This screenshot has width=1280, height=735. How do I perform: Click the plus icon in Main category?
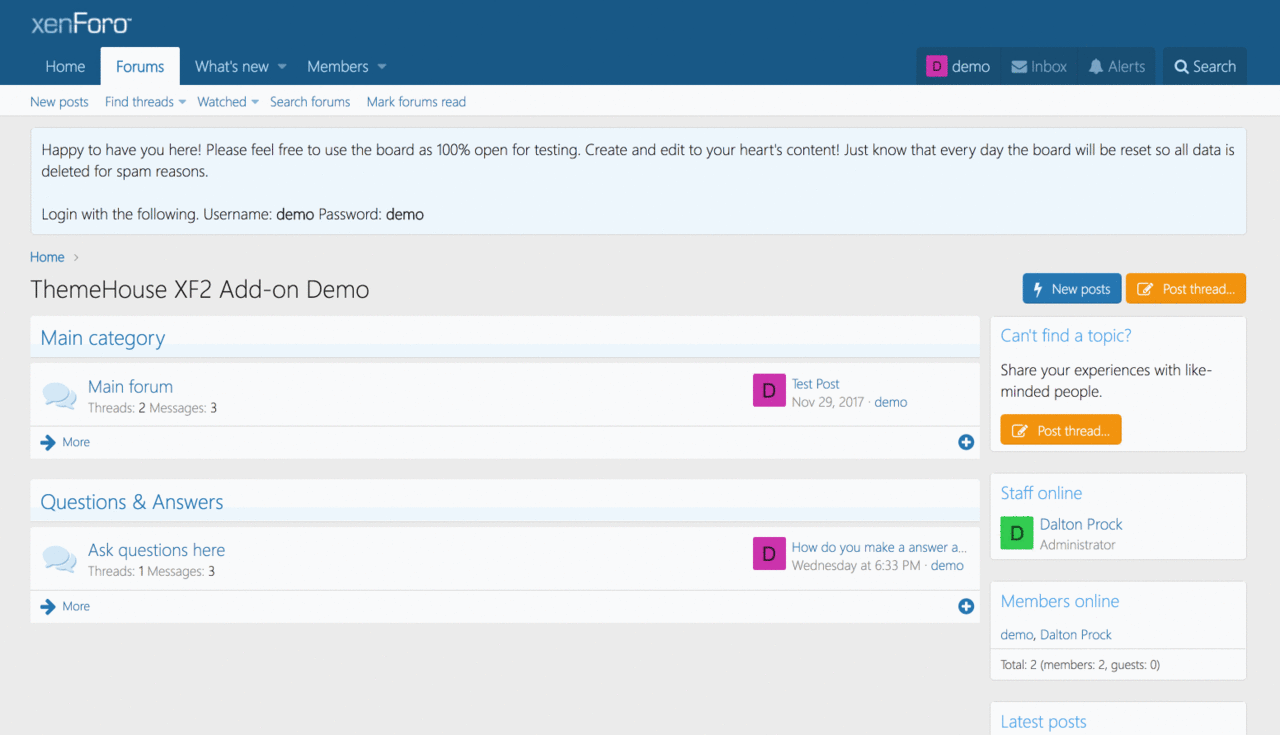click(966, 442)
